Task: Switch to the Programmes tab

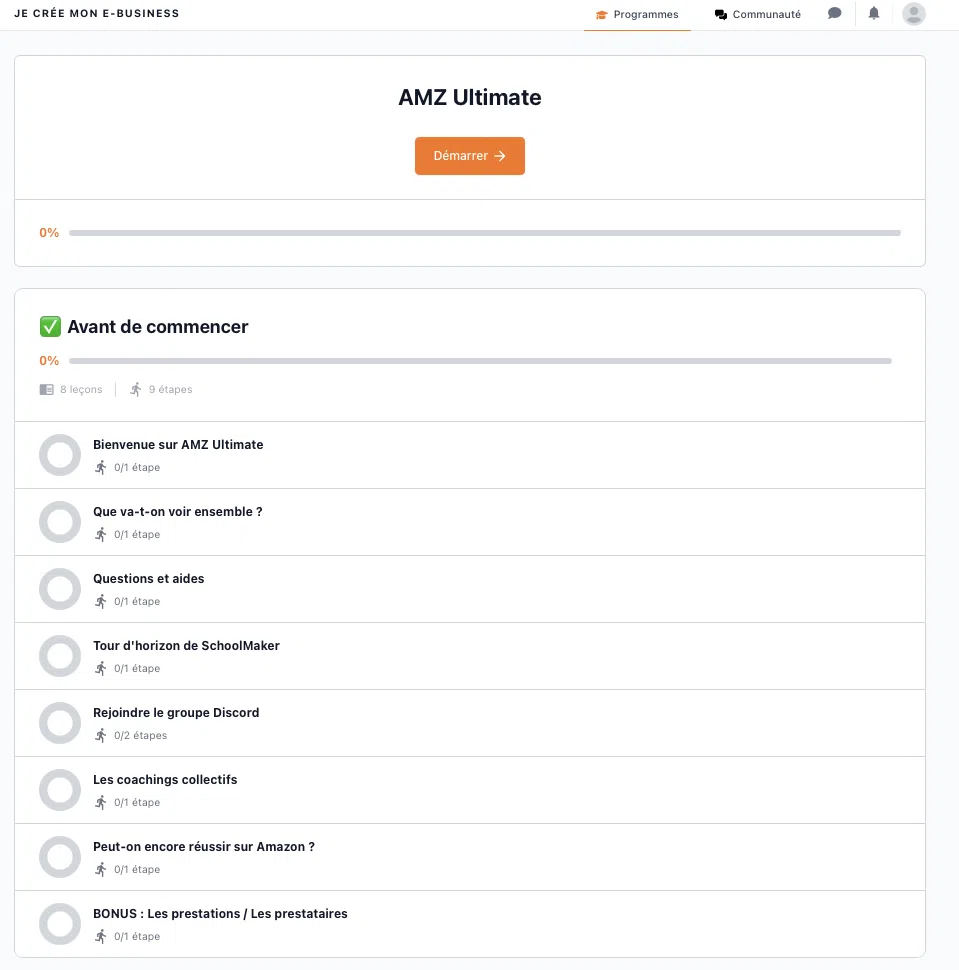Action: [637, 15]
